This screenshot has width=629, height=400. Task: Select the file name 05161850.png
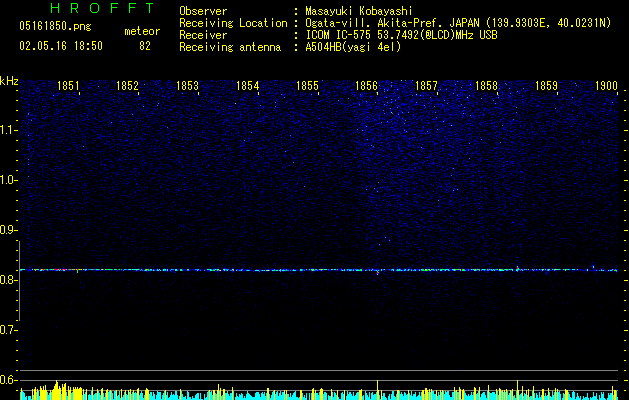pos(55,27)
